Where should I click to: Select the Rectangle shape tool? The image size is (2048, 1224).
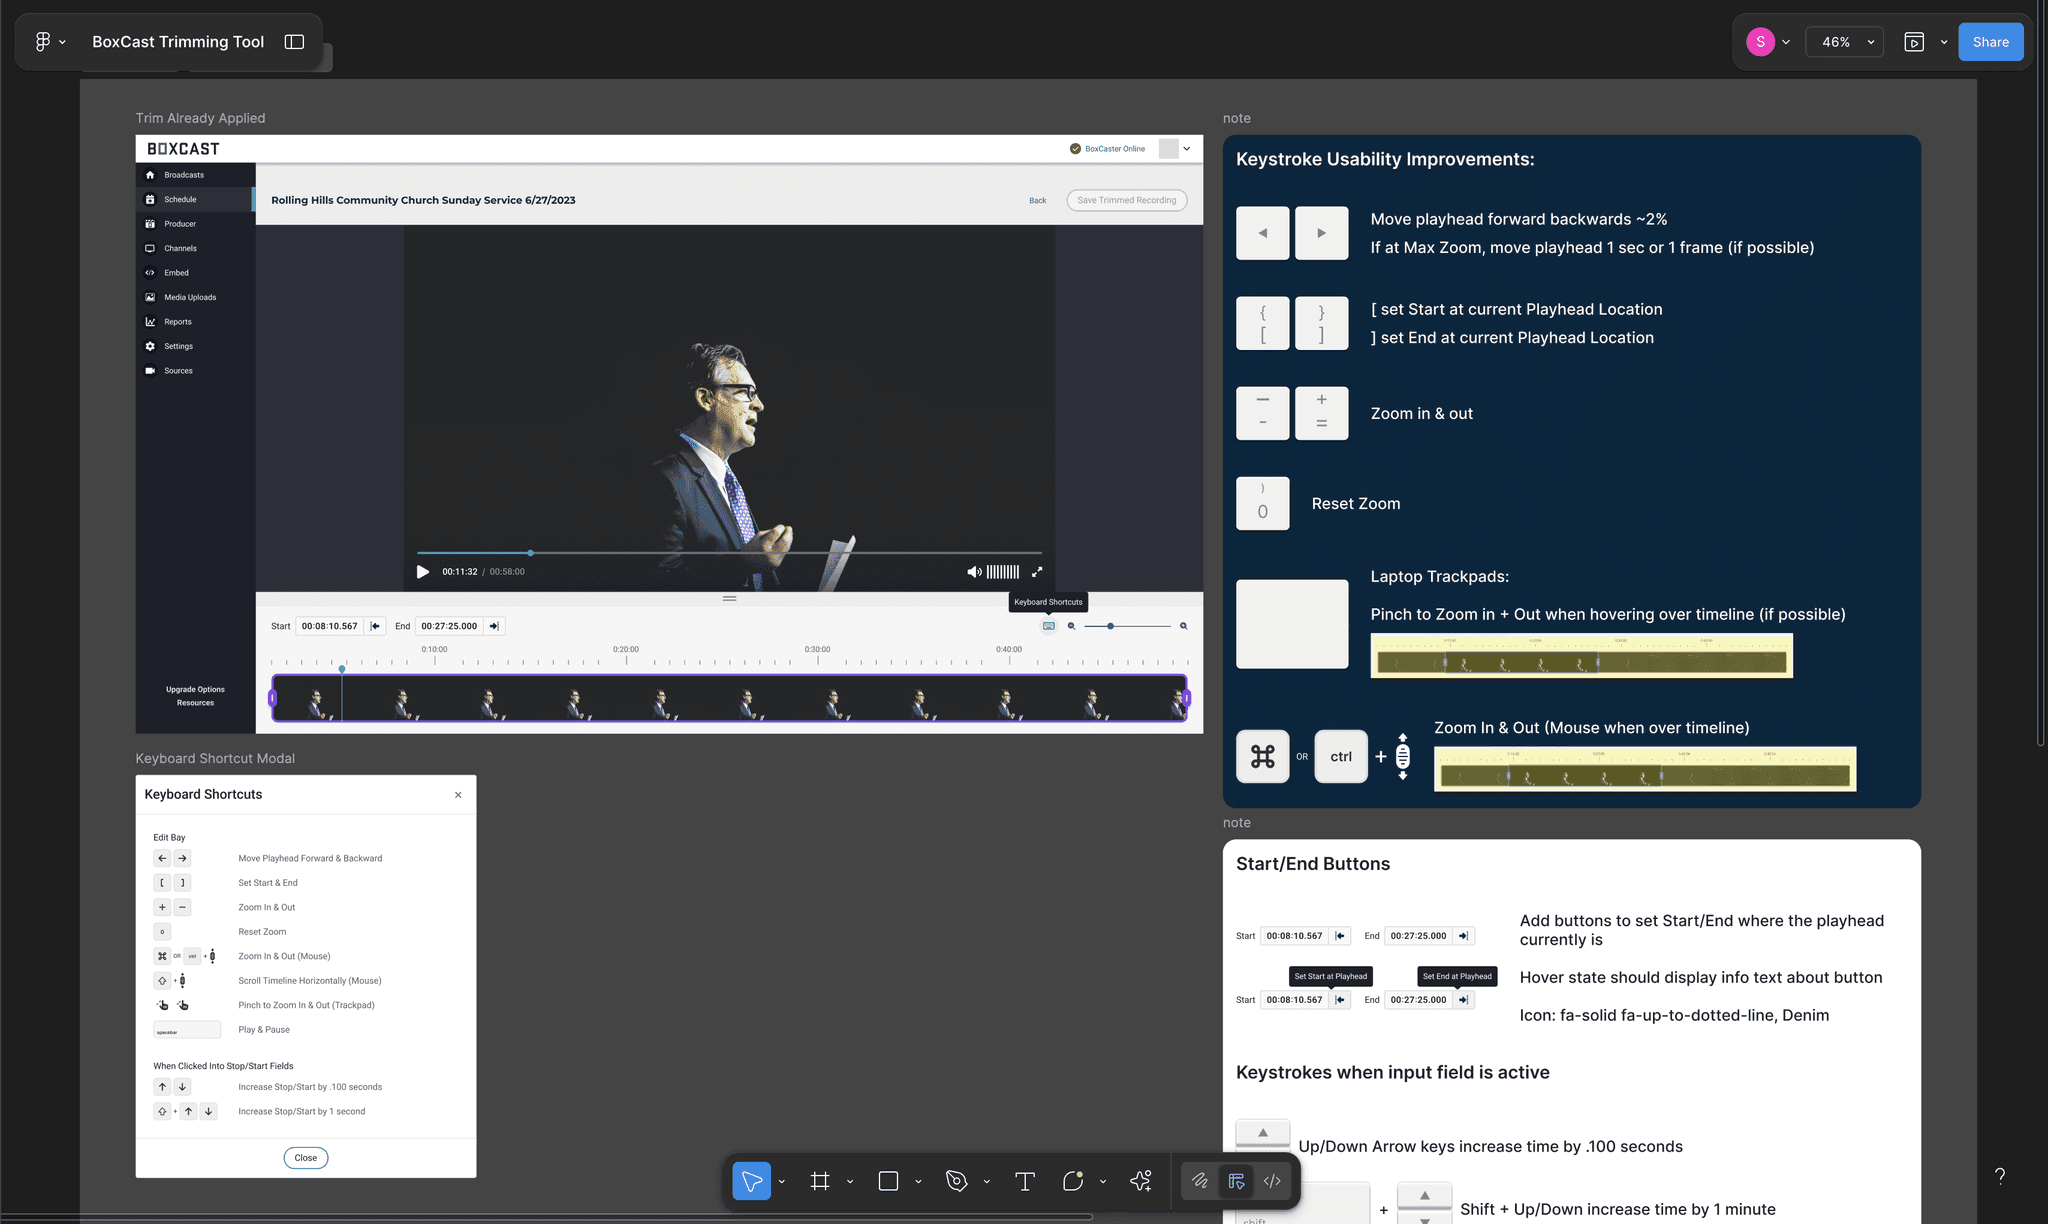pos(888,1181)
